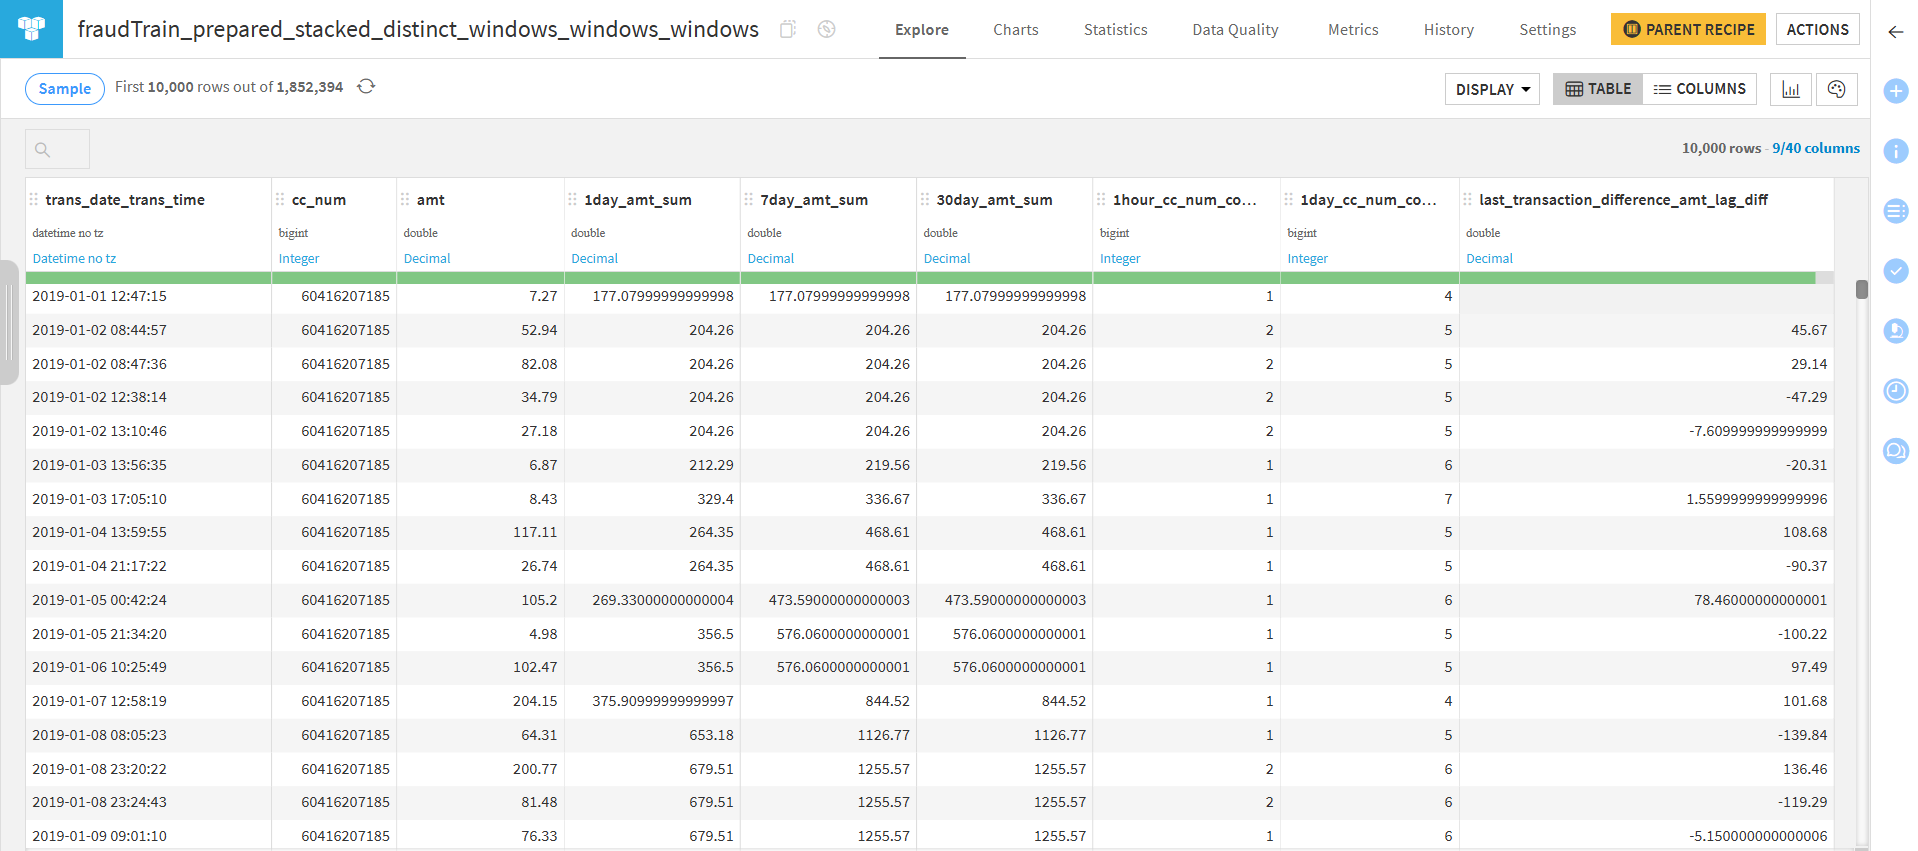Click the drag handle of 1day_cc_num_co… column
1918x851 pixels.
pos(1290,200)
